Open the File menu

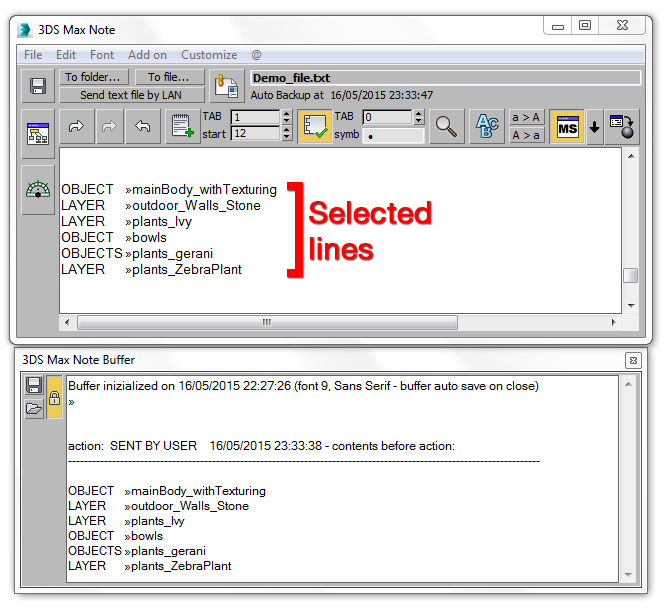click(x=33, y=55)
